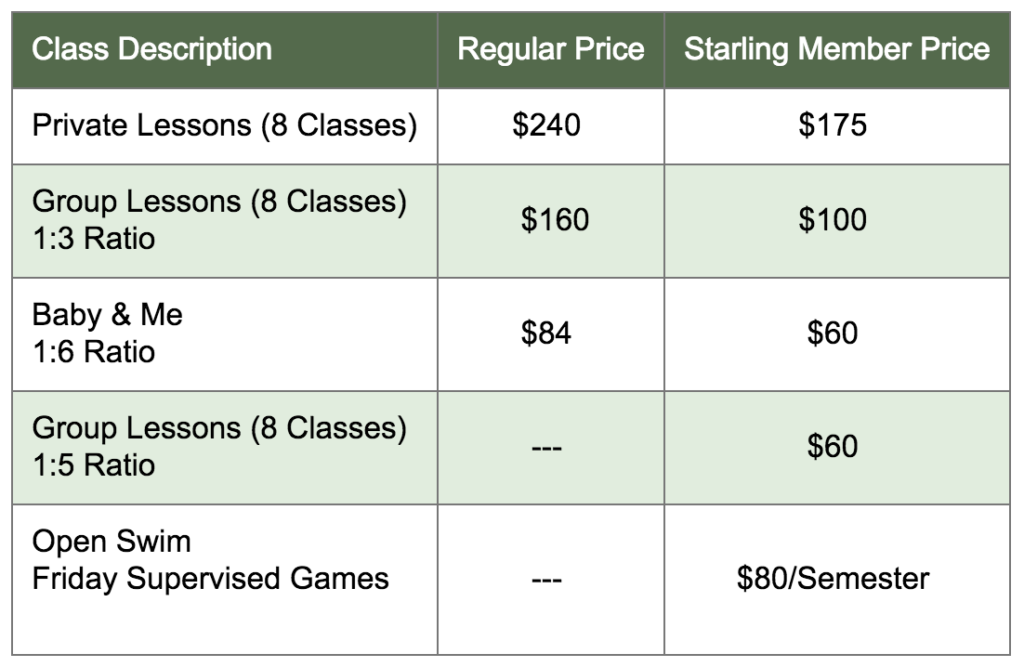1024x667 pixels.
Task: Select the $240 regular price cell
Action: click(x=551, y=126)
